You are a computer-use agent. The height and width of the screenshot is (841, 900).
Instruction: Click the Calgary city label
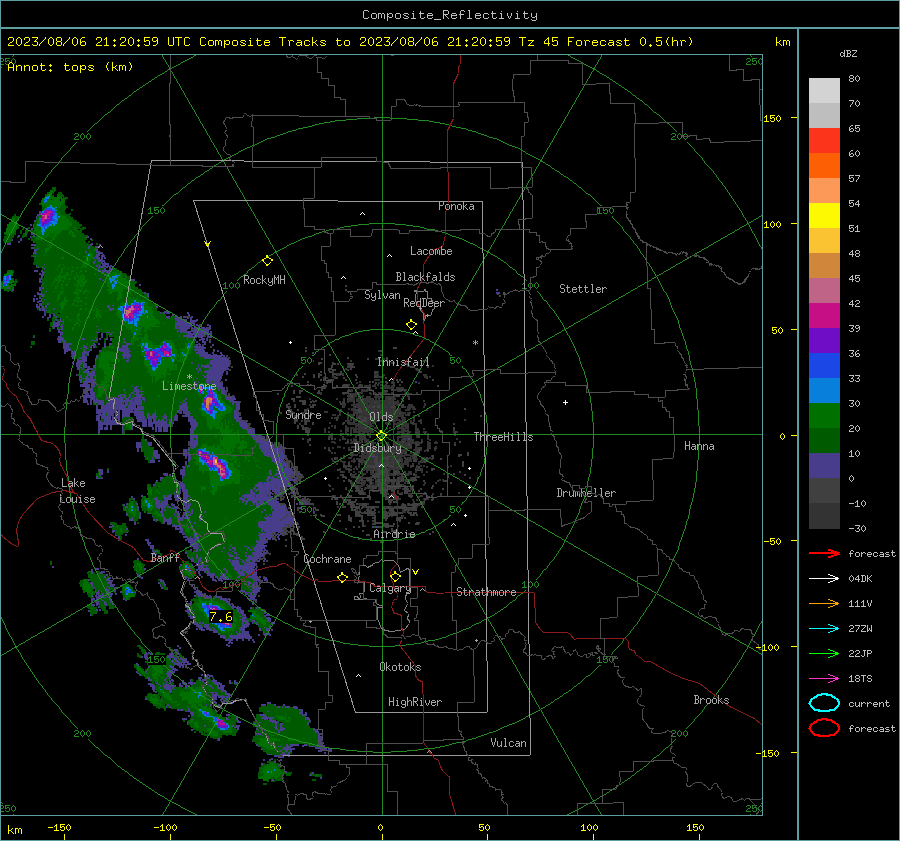[x=390, y=588]
